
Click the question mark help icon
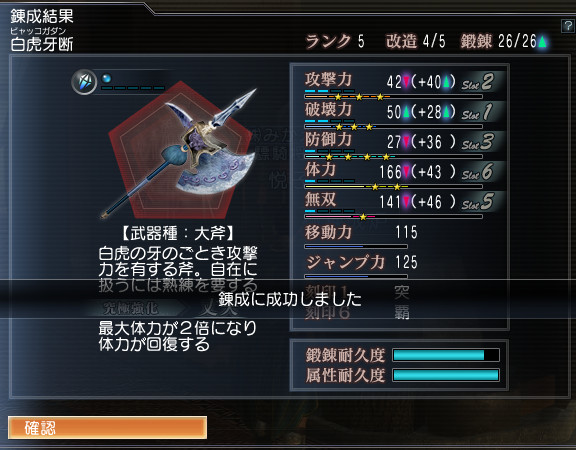(568, 26)
